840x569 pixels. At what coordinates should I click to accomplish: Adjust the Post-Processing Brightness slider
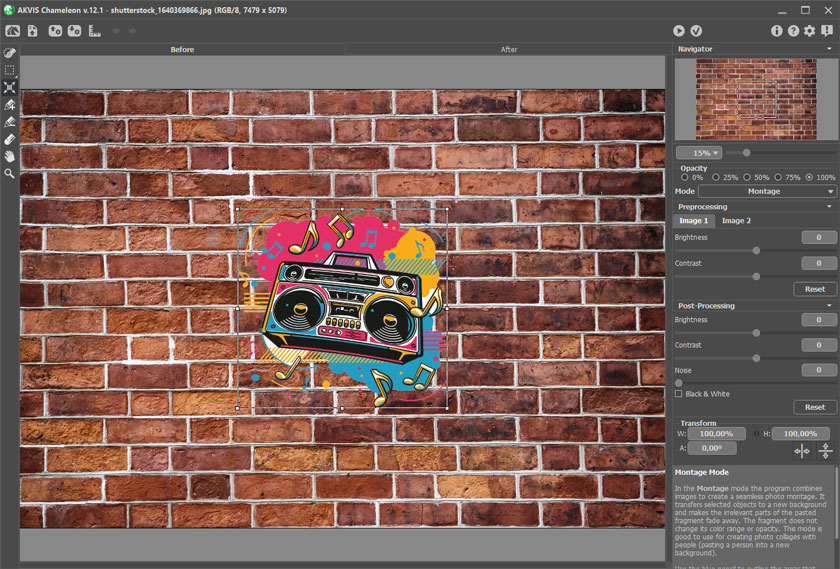(756, 333)
